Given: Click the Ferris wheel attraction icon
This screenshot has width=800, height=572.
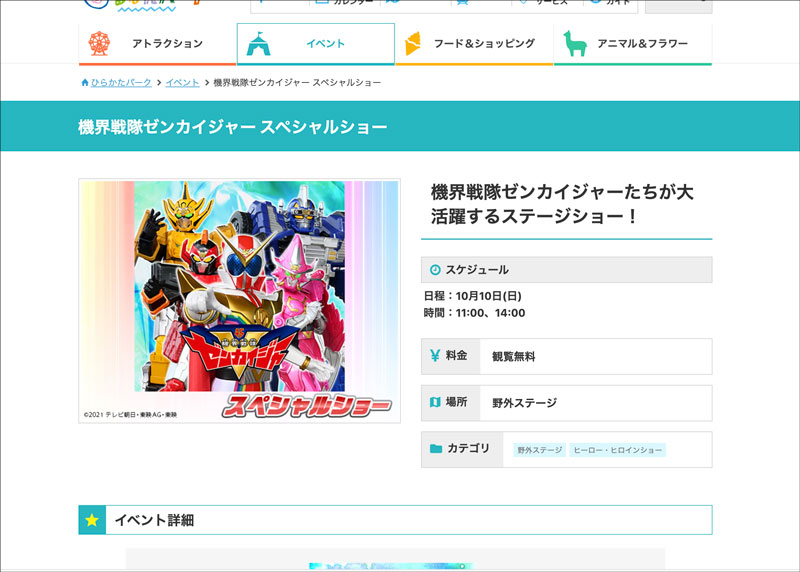Looking at the screenshot, I should coord(99,44).
